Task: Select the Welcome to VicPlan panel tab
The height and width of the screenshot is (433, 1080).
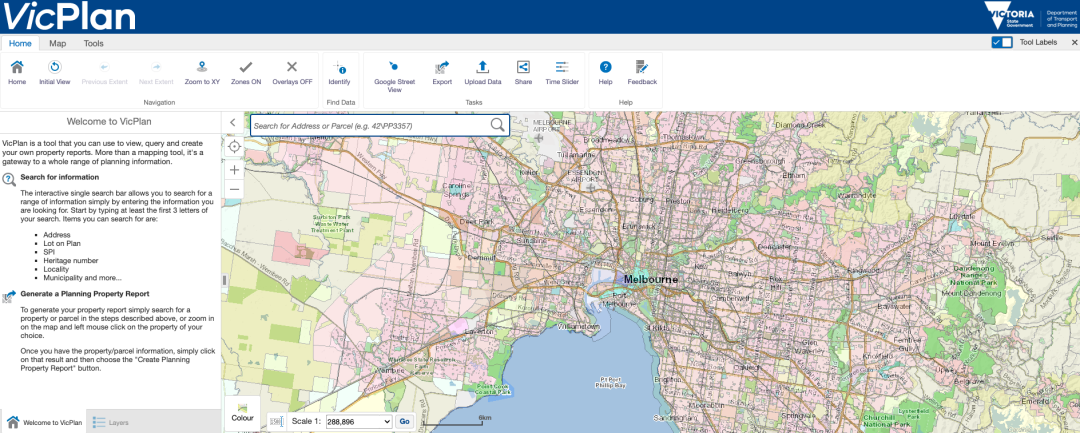Action: tap(44, 422)
